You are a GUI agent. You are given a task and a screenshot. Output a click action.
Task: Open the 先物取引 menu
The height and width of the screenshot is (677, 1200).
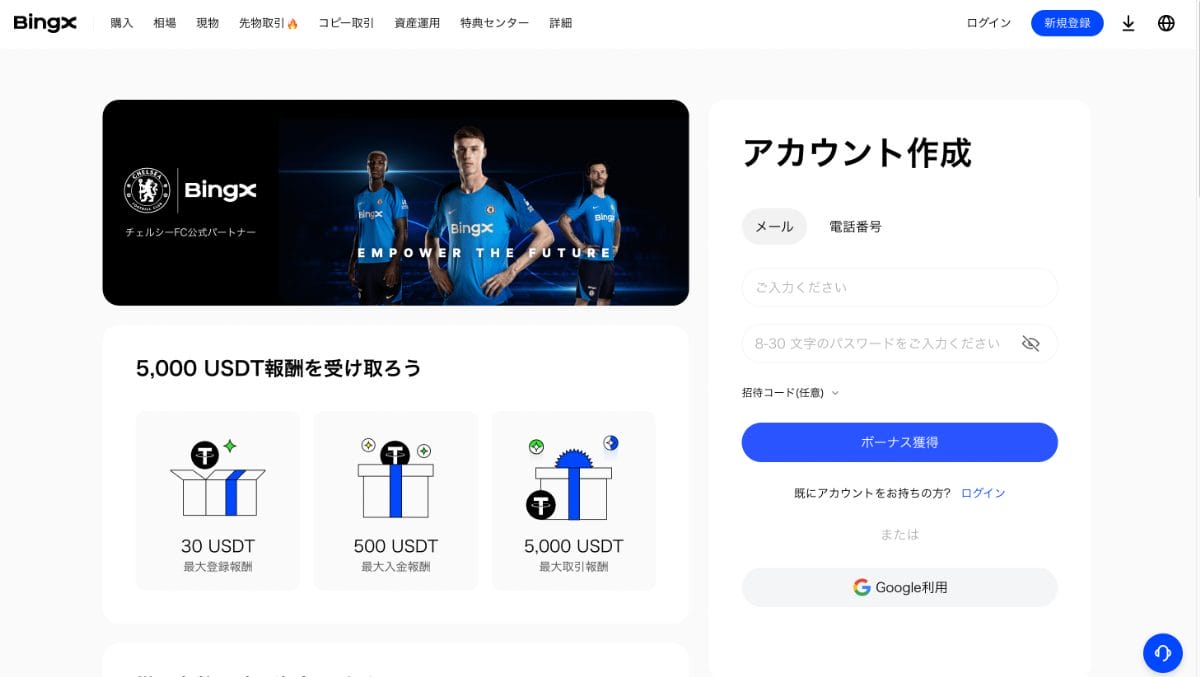point(268,23)
